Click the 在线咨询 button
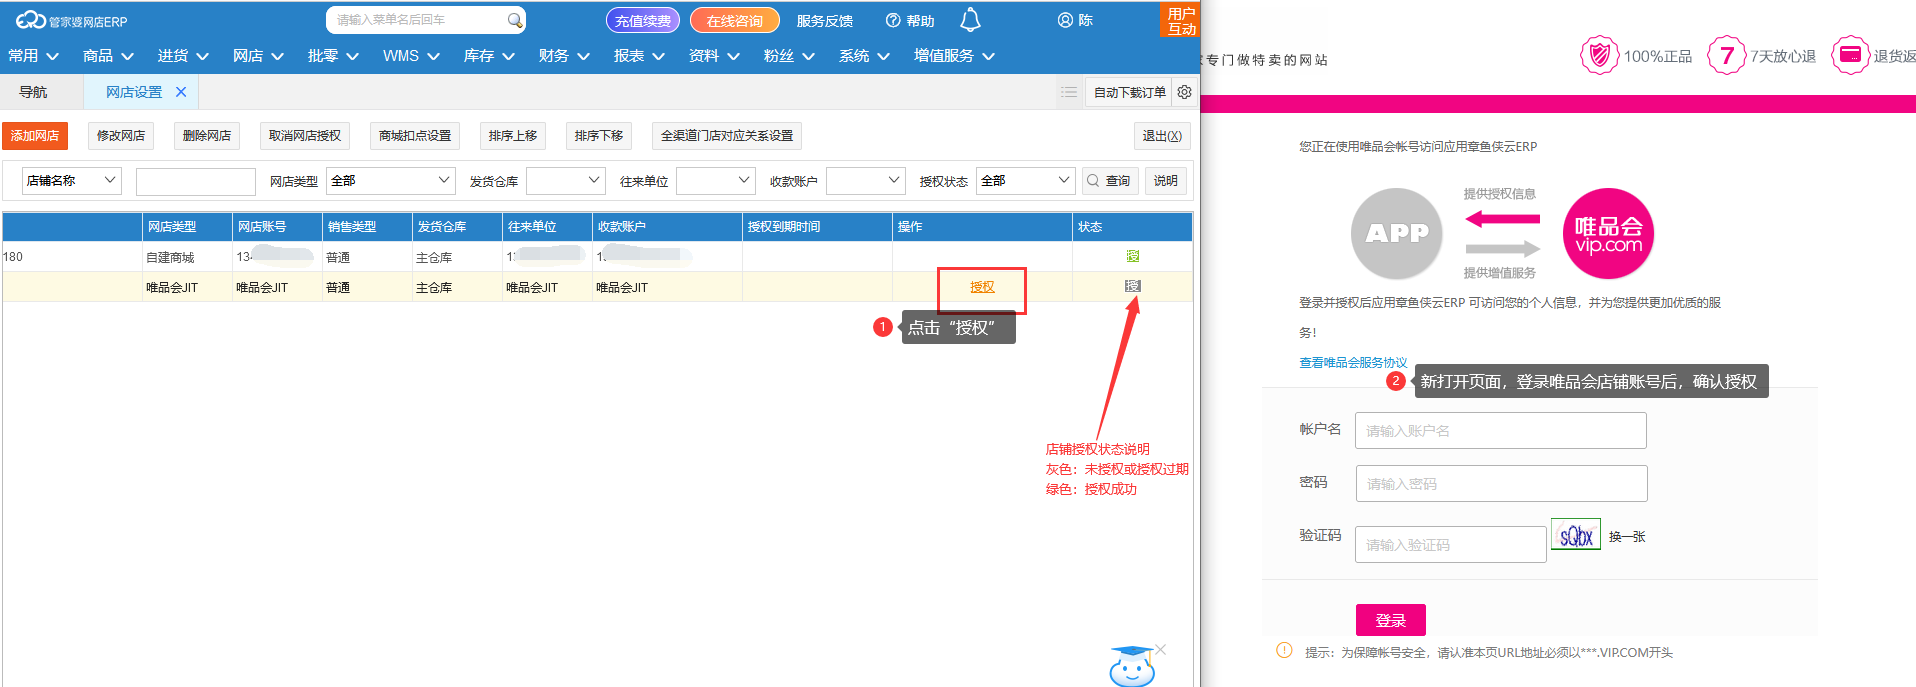 click(735, 20)
